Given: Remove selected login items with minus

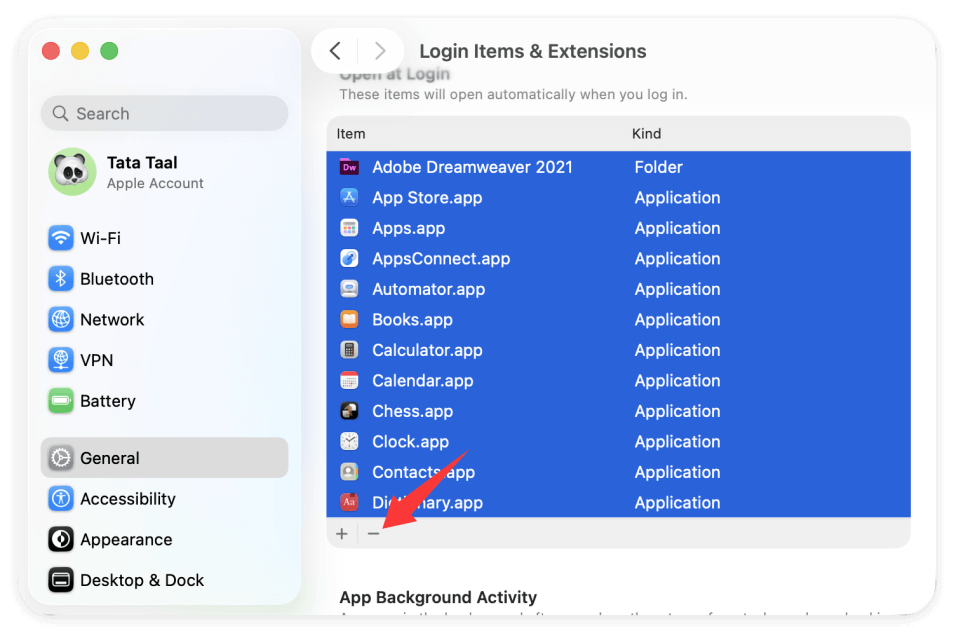Looking at the screenshot, I should point(374,533).
